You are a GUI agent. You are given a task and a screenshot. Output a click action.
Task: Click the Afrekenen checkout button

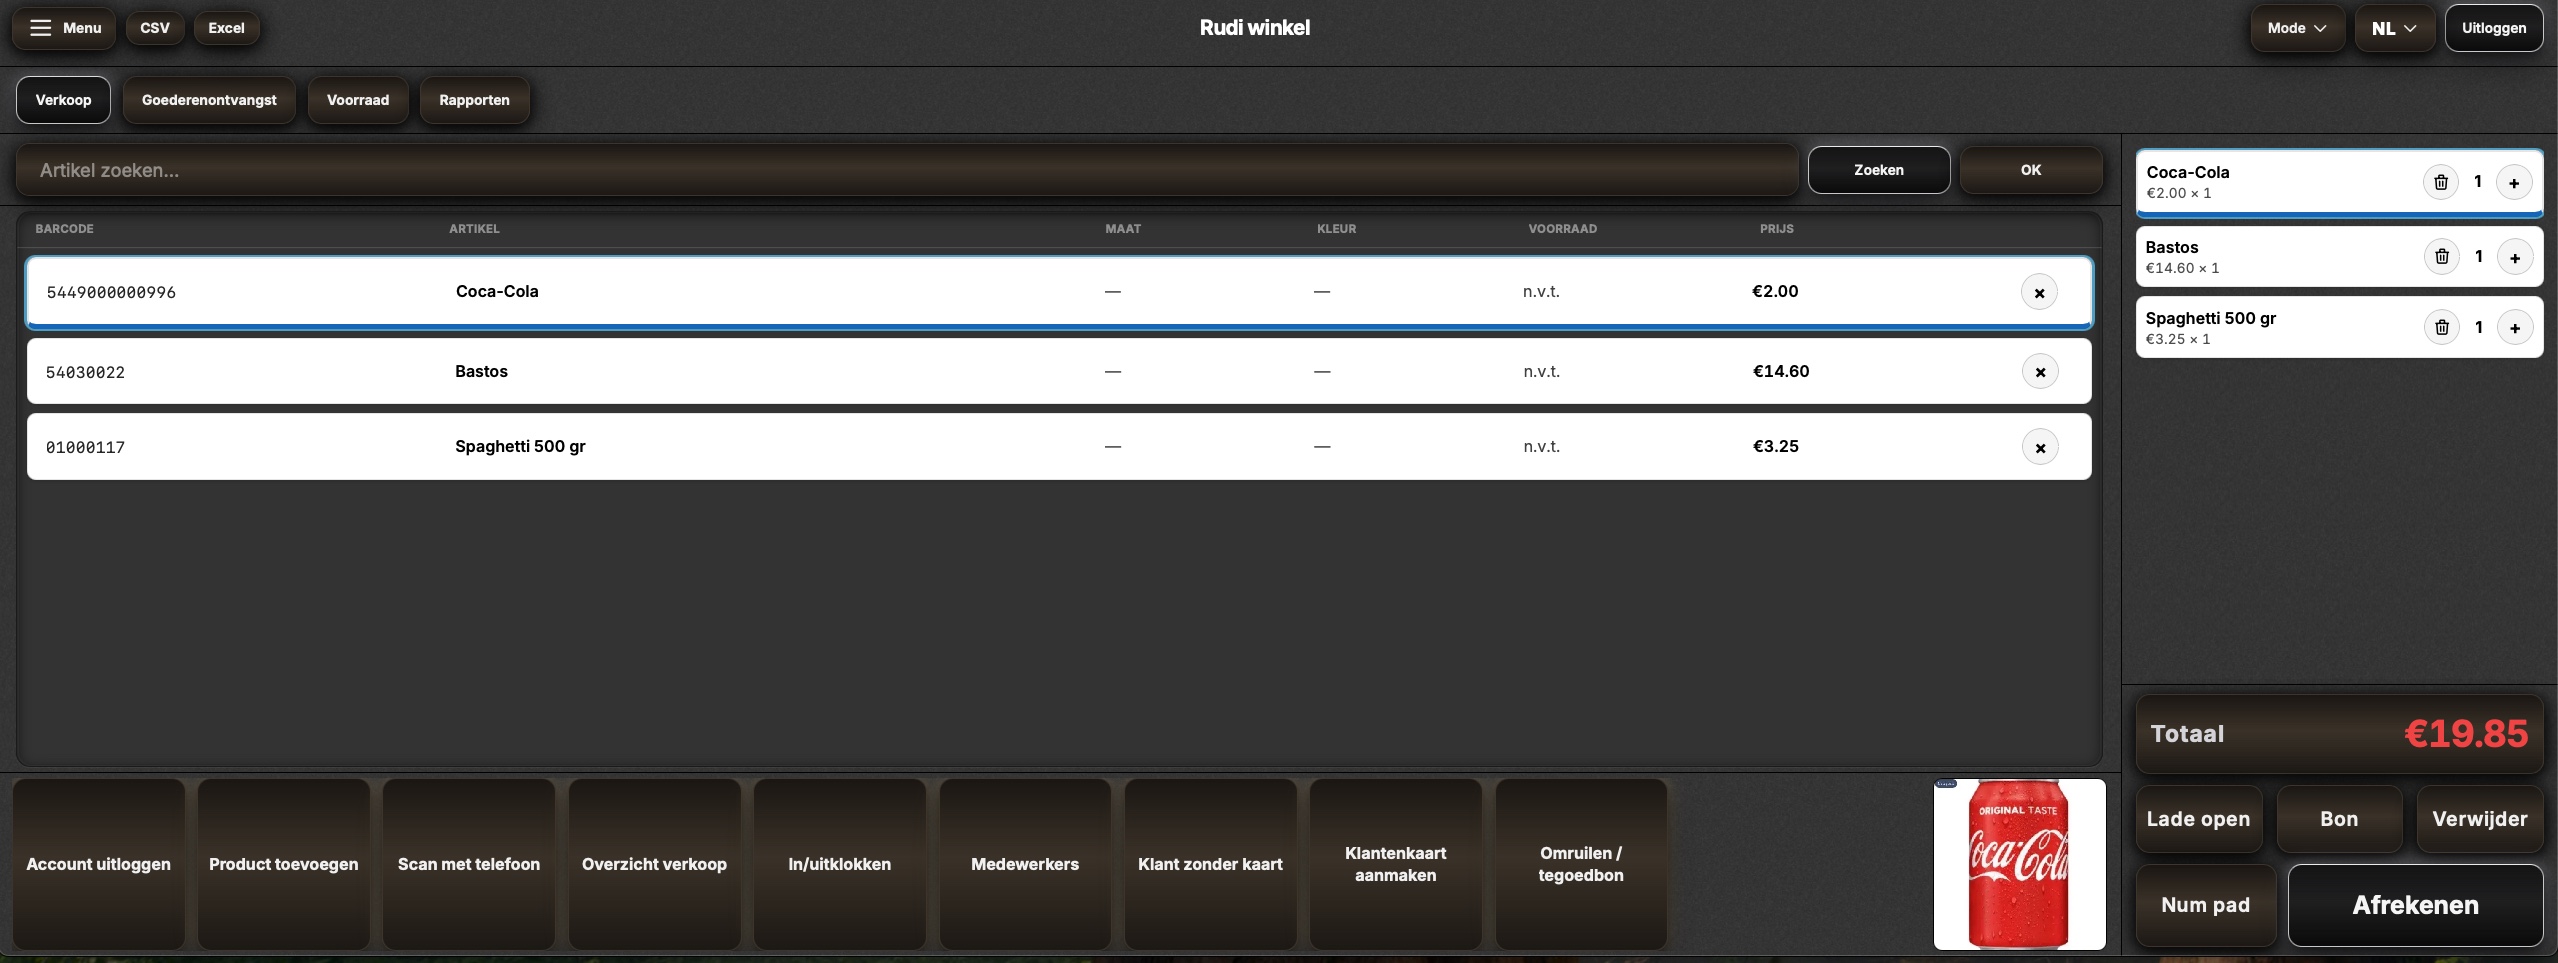coord(2415,905)
